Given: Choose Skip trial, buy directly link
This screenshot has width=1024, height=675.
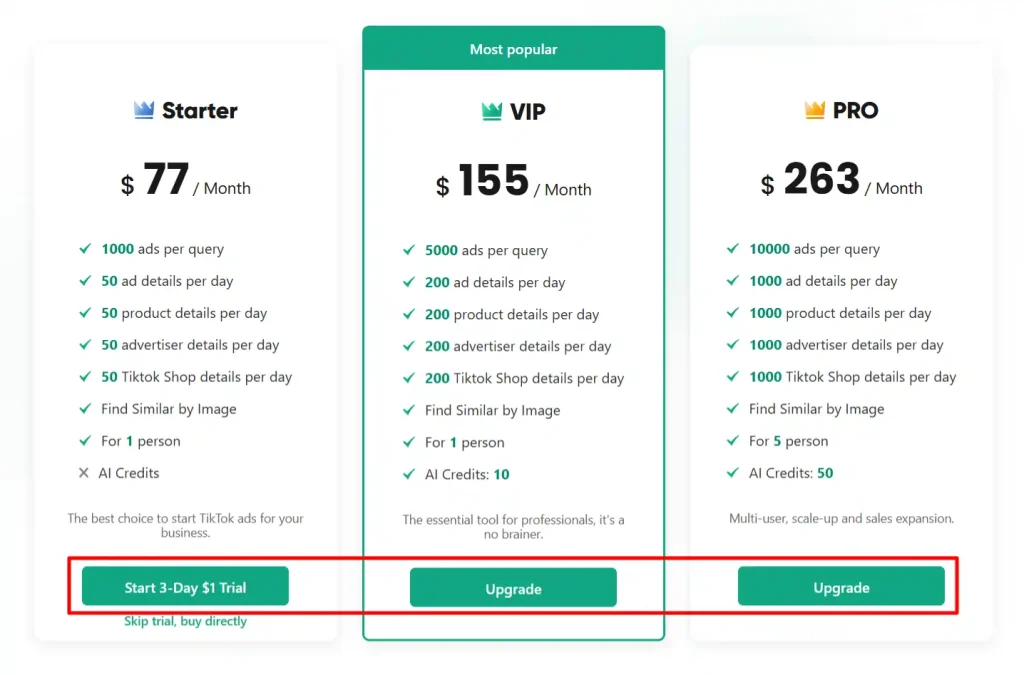Looking at the screenshot, I should click(x=185, y=621).
